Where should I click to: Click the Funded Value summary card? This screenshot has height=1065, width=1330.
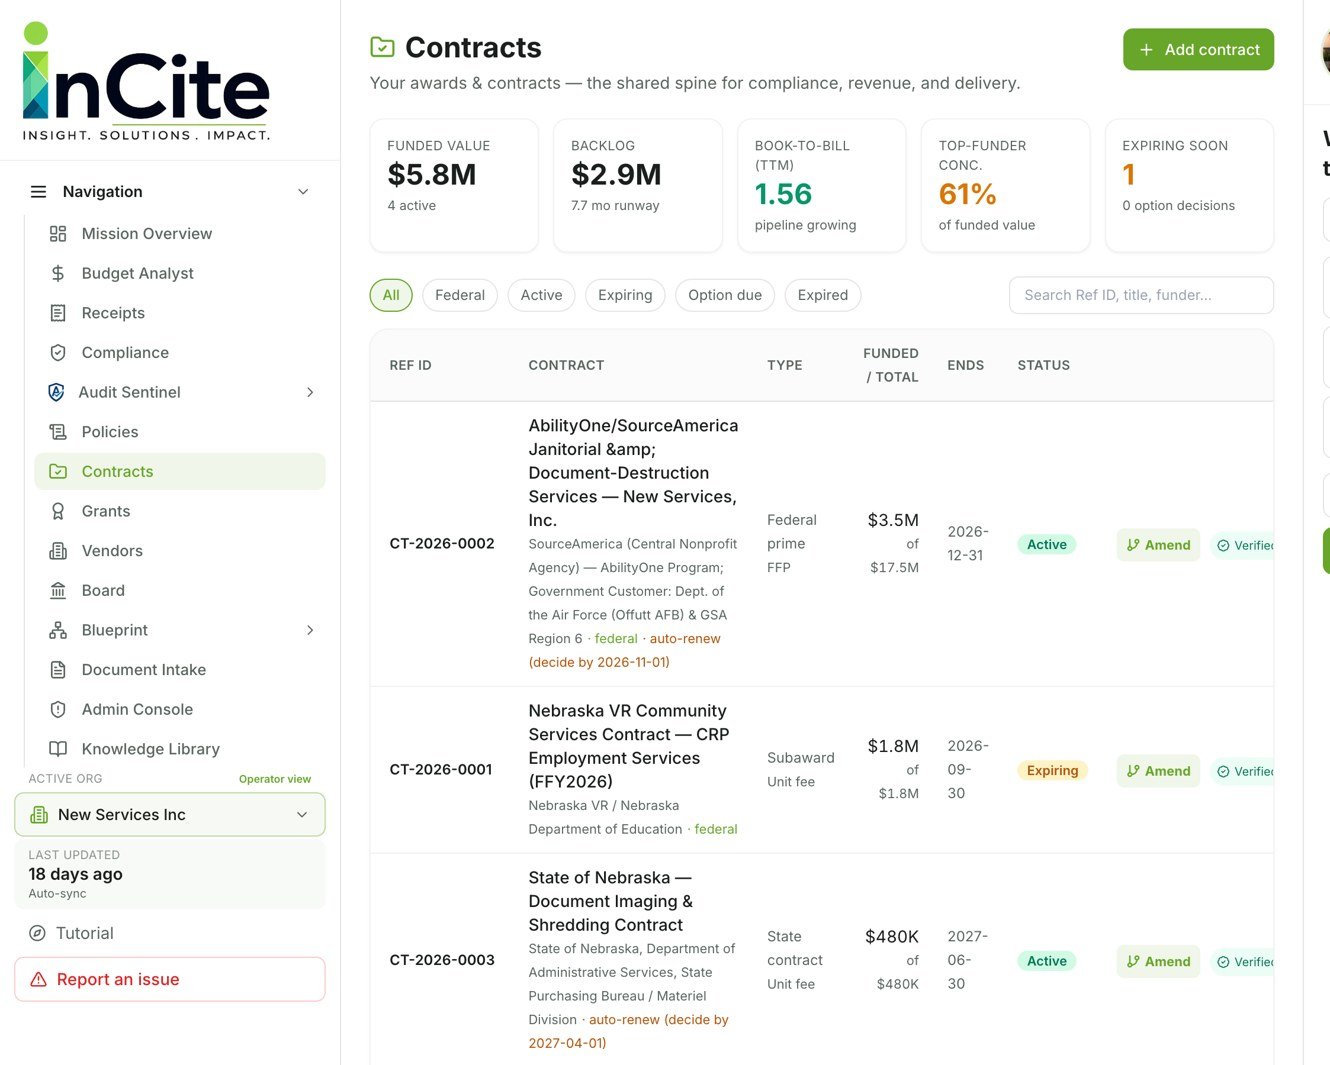(x=454, y=185)
